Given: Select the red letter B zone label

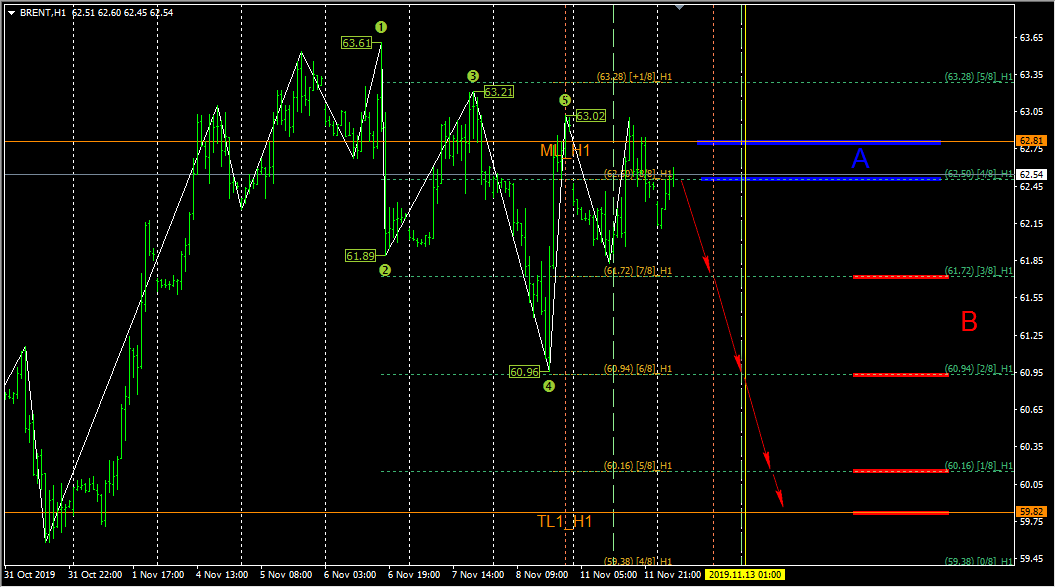Looking at the screenshot, I should click(968, 322).
